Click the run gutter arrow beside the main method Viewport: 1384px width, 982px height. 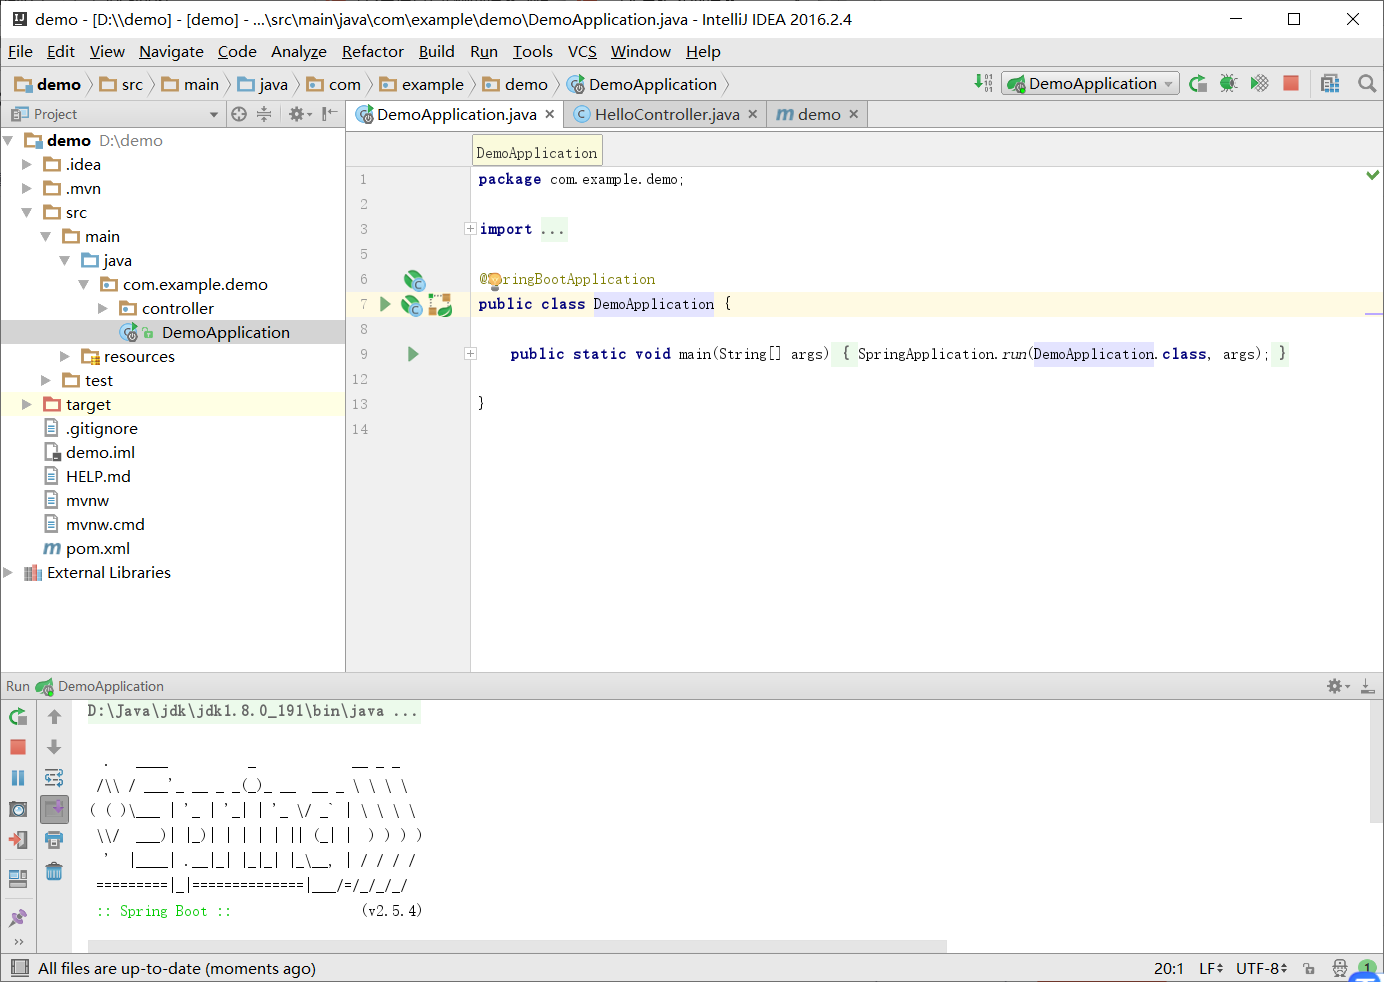point(413,354)
